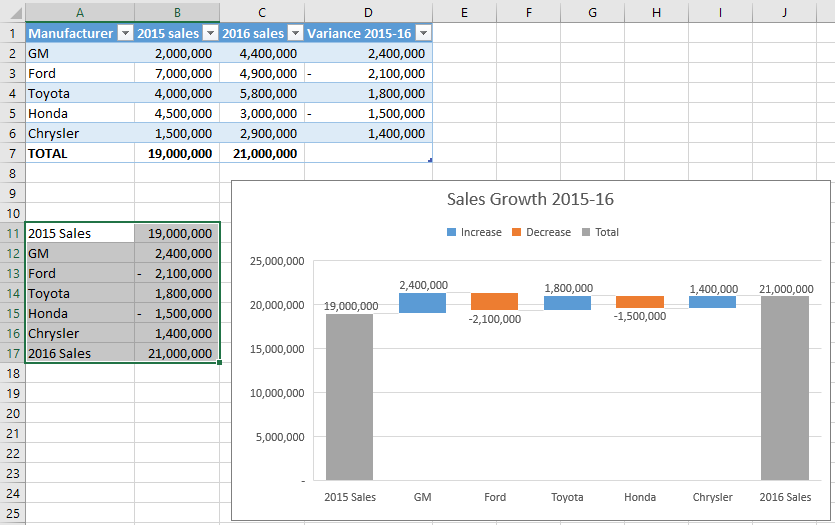Click the 4,500,000 Honda 2015 sales cell
835x525 pixels.
tap(177, 113)
